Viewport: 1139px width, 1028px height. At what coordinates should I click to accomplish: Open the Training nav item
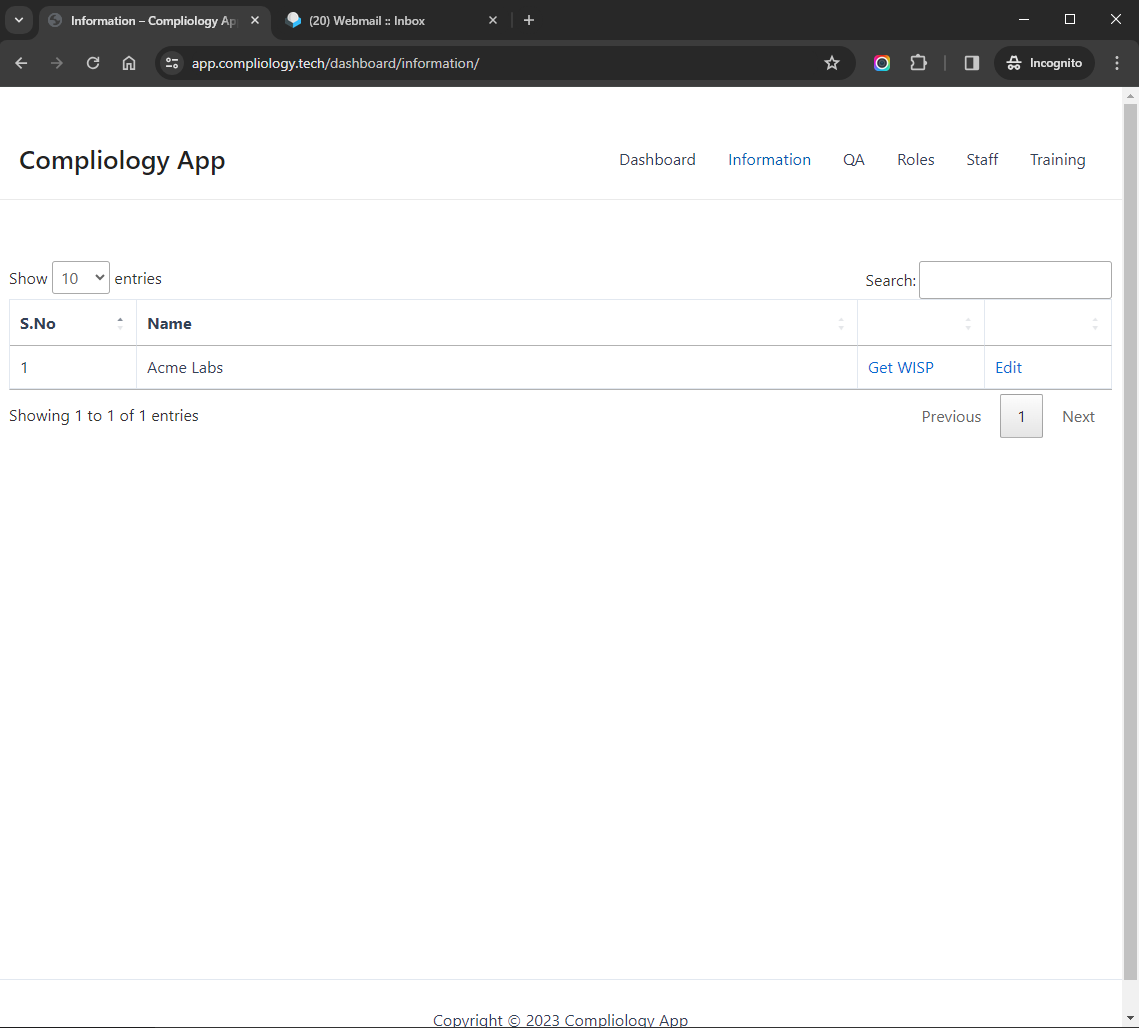pos(1058,160)
